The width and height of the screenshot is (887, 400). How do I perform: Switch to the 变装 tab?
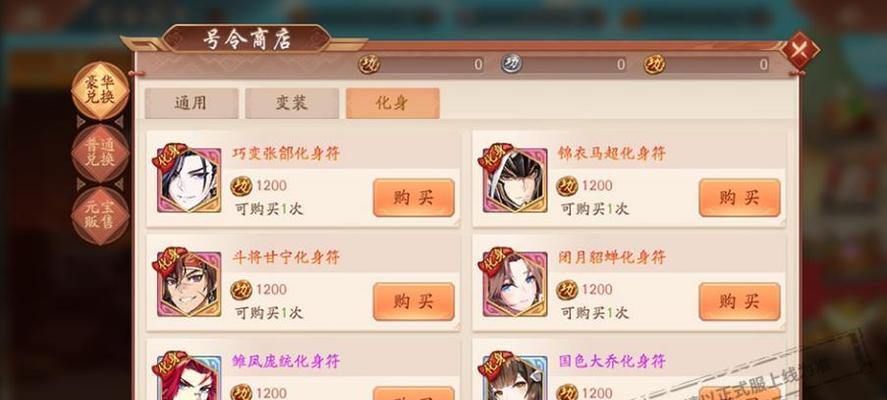pos(292,103)
